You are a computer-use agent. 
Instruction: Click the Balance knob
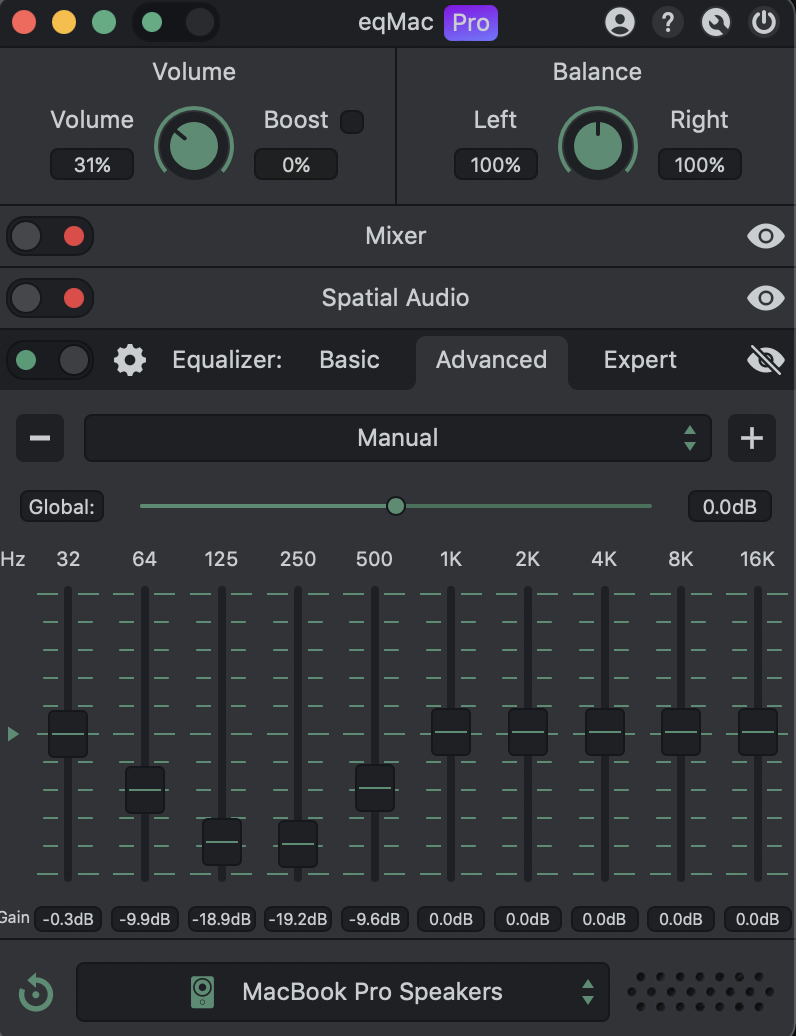[597, 145]
